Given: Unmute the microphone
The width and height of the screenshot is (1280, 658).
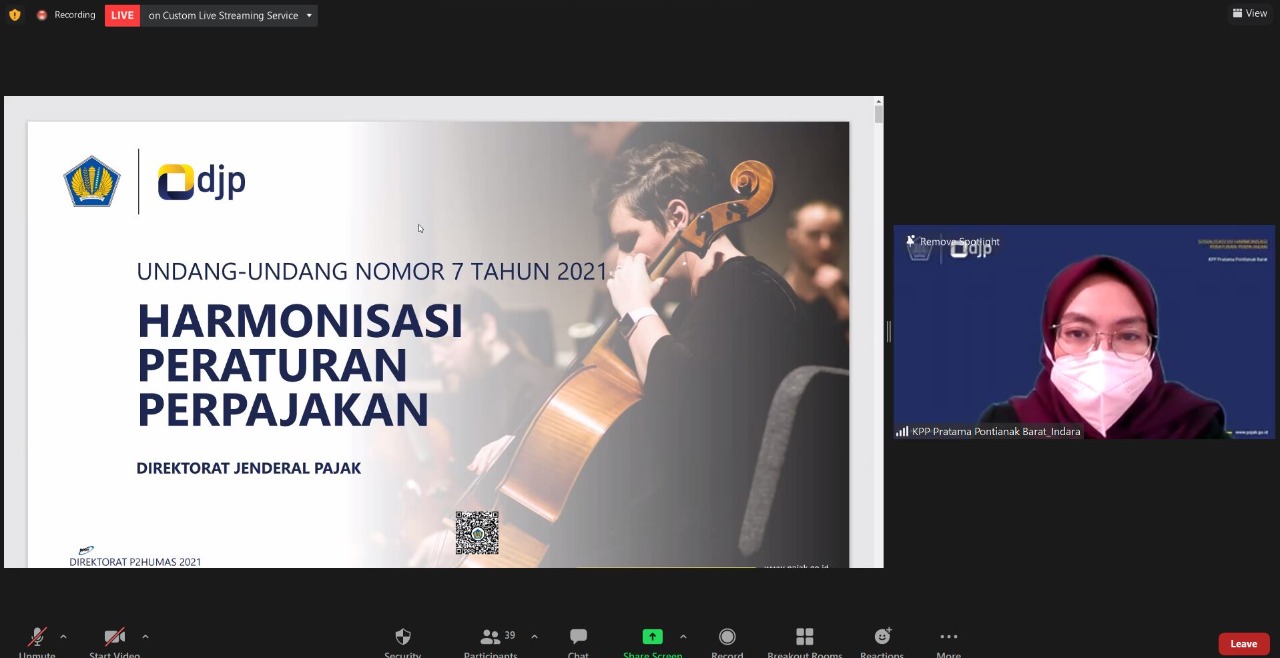Looking at the screenshot, I should 37,641.
